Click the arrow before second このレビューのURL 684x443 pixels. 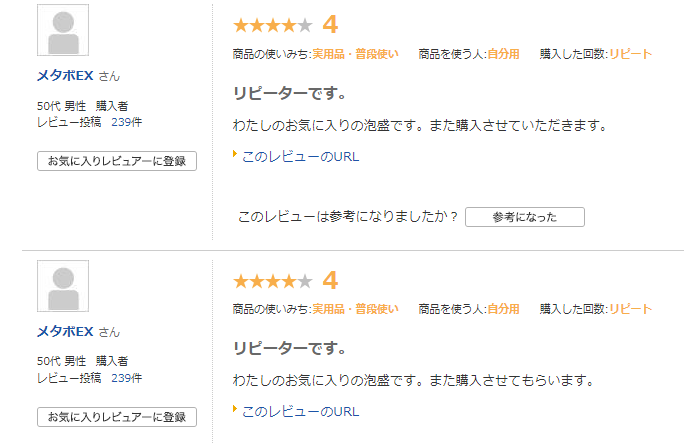235,409
